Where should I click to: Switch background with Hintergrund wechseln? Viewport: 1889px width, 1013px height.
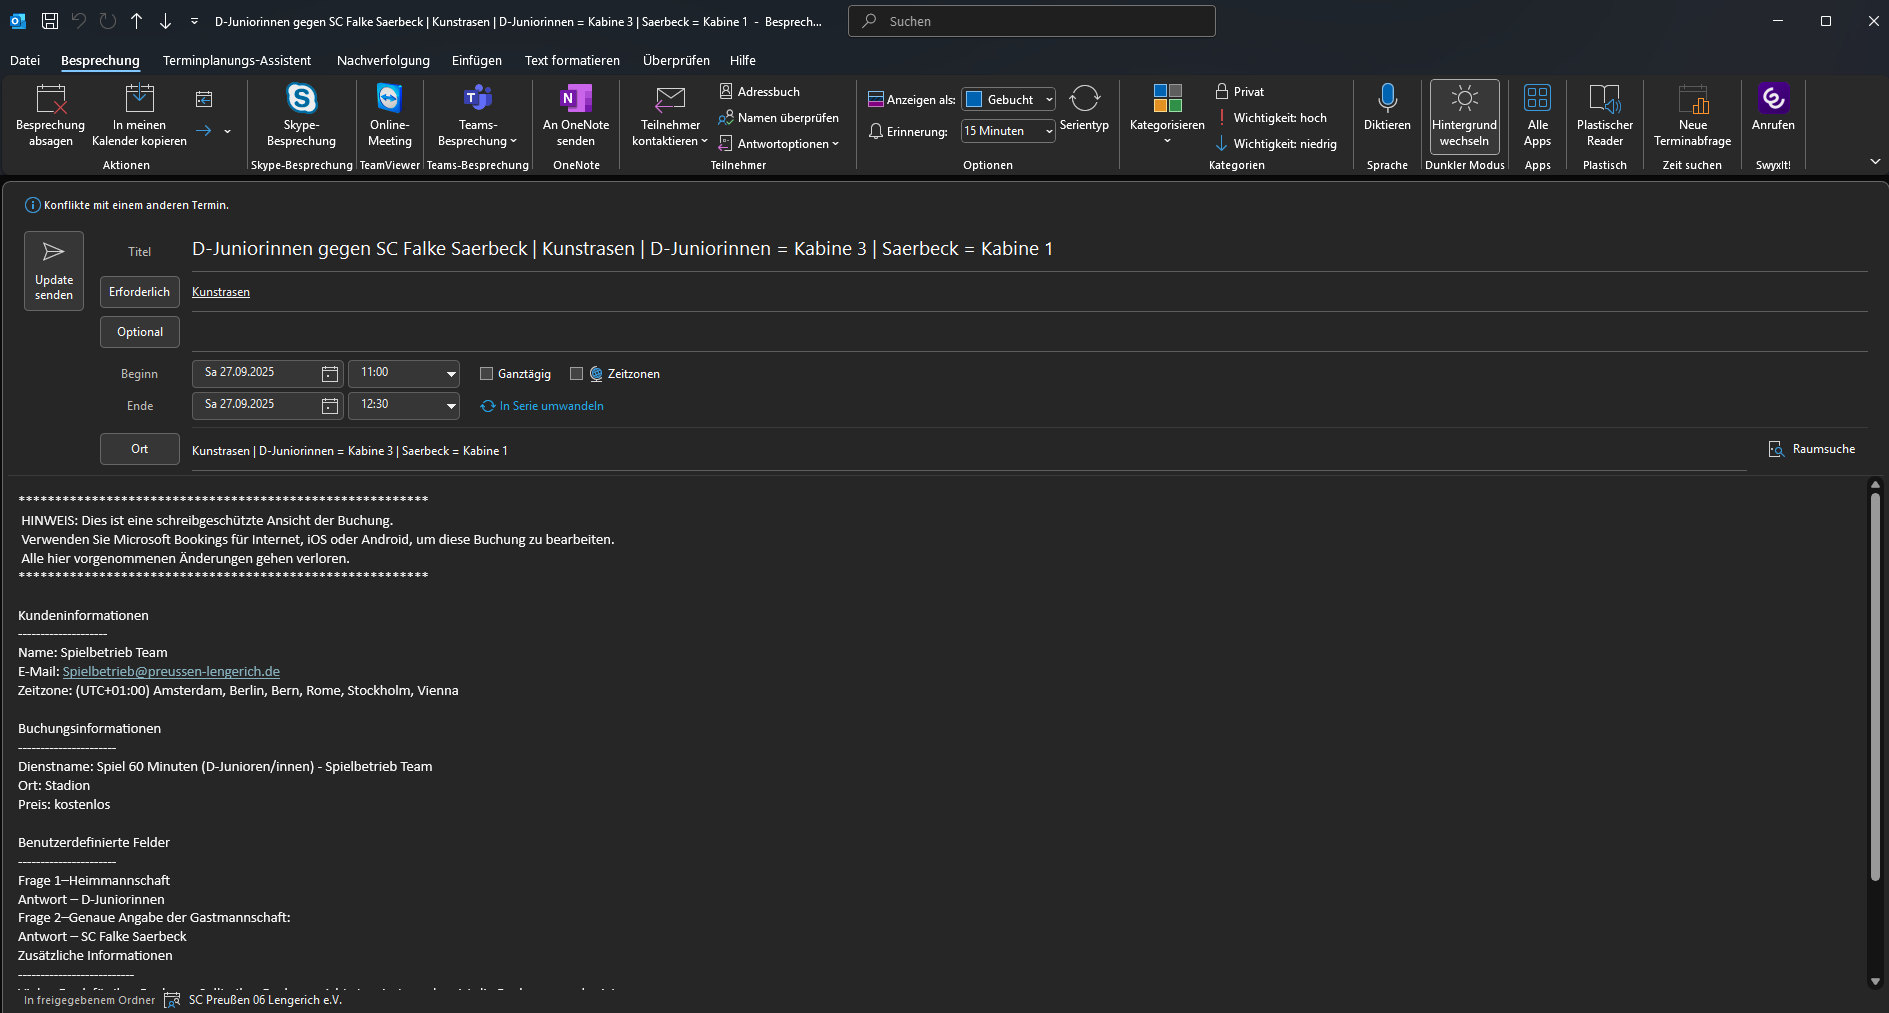click(1464, 99)
